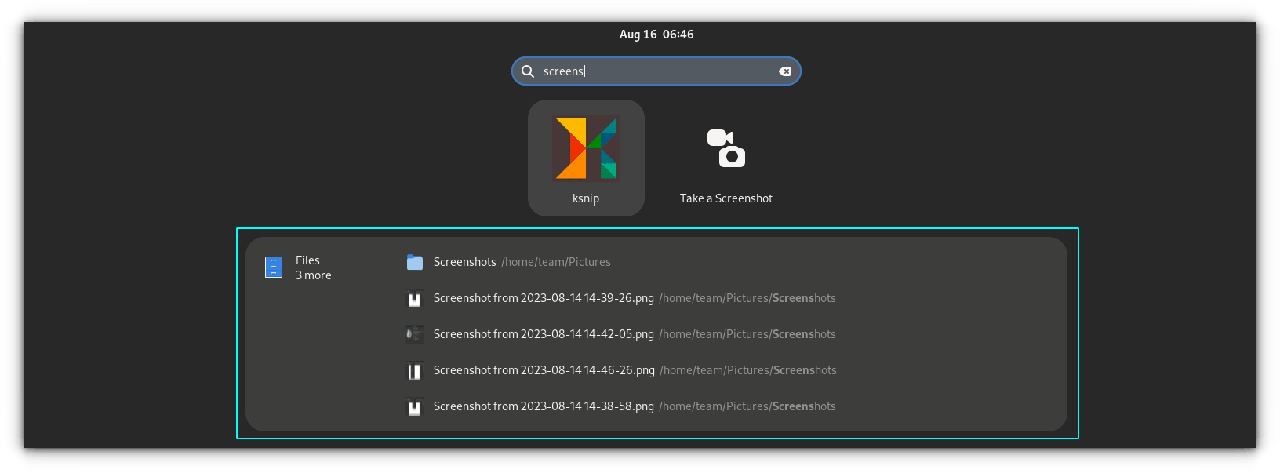Open the blue Screenshots folder icon
1280x473 pixels.
tap(415, 262)
